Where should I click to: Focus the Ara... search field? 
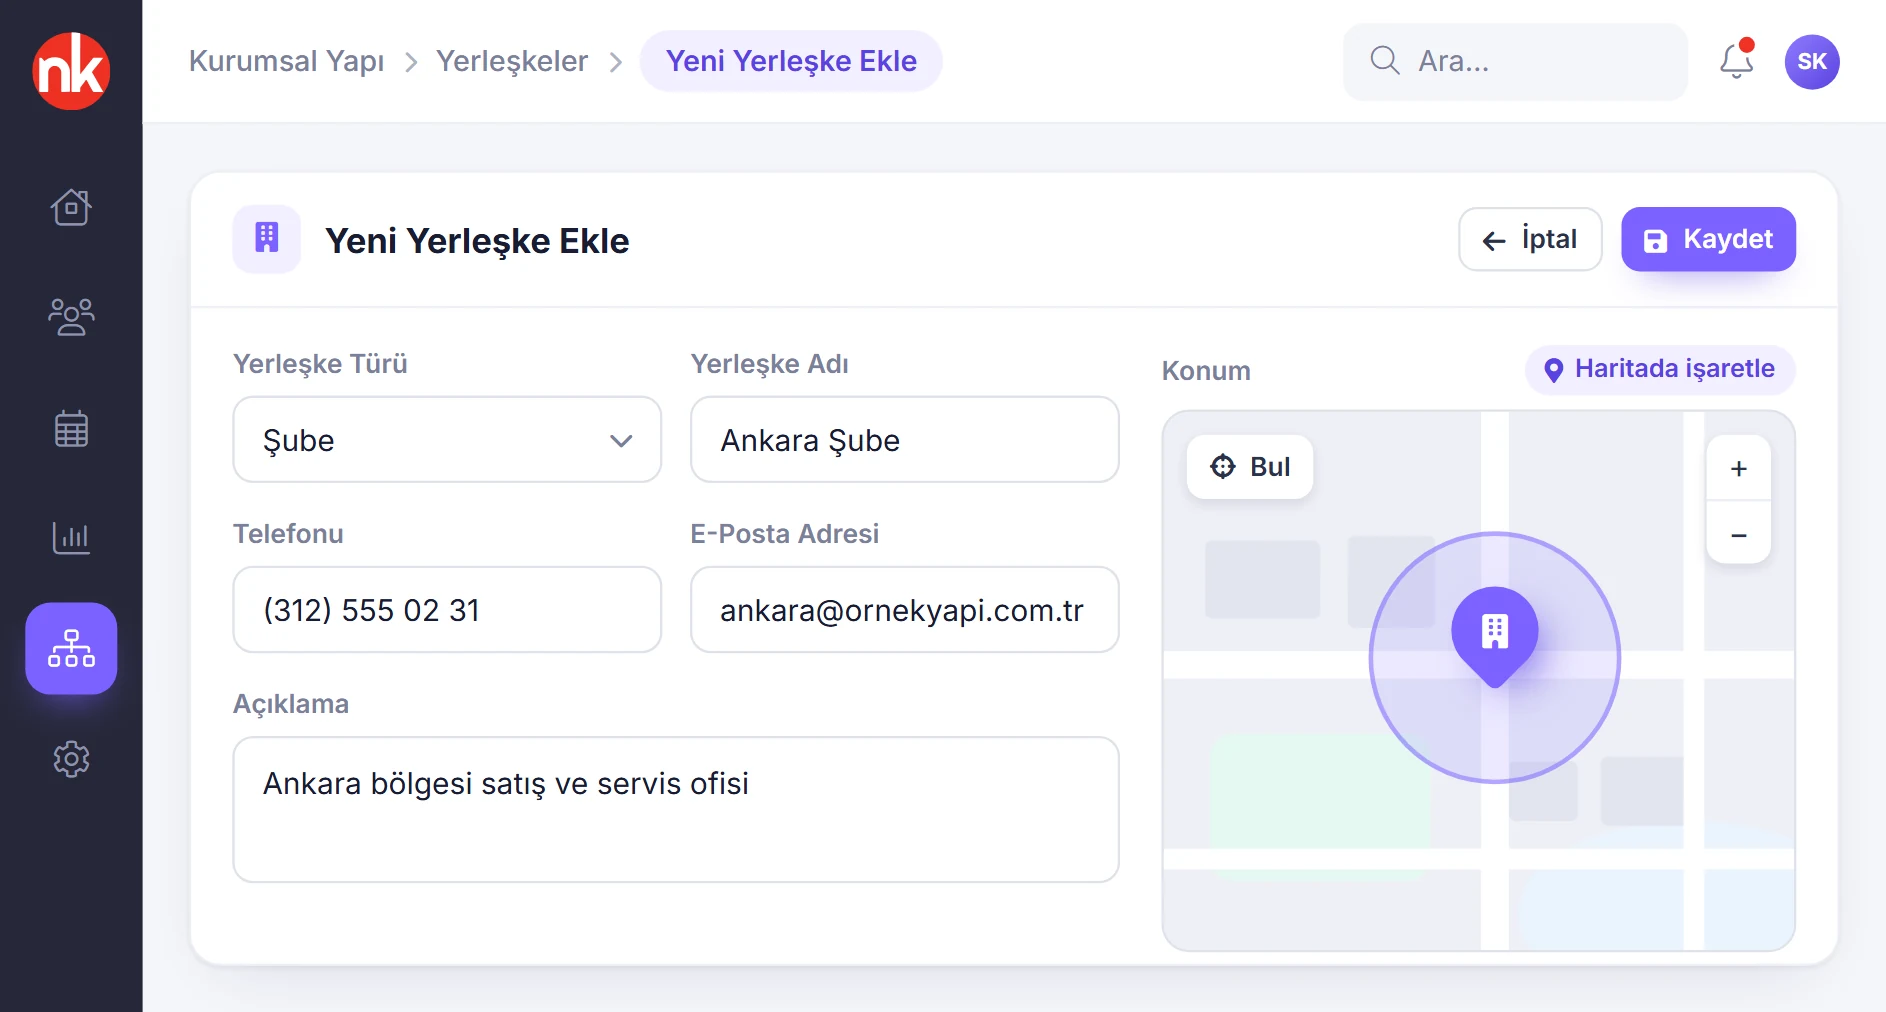point(1515,62)
